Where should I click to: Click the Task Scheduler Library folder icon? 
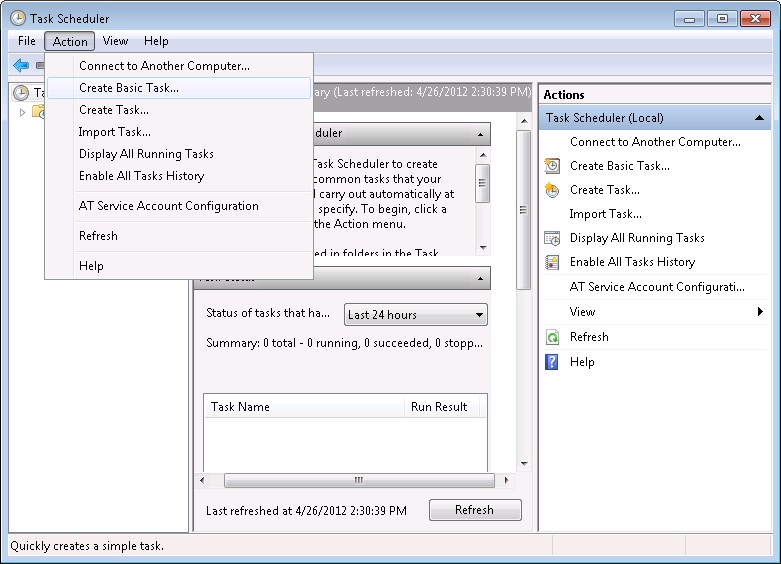[38, 112]
